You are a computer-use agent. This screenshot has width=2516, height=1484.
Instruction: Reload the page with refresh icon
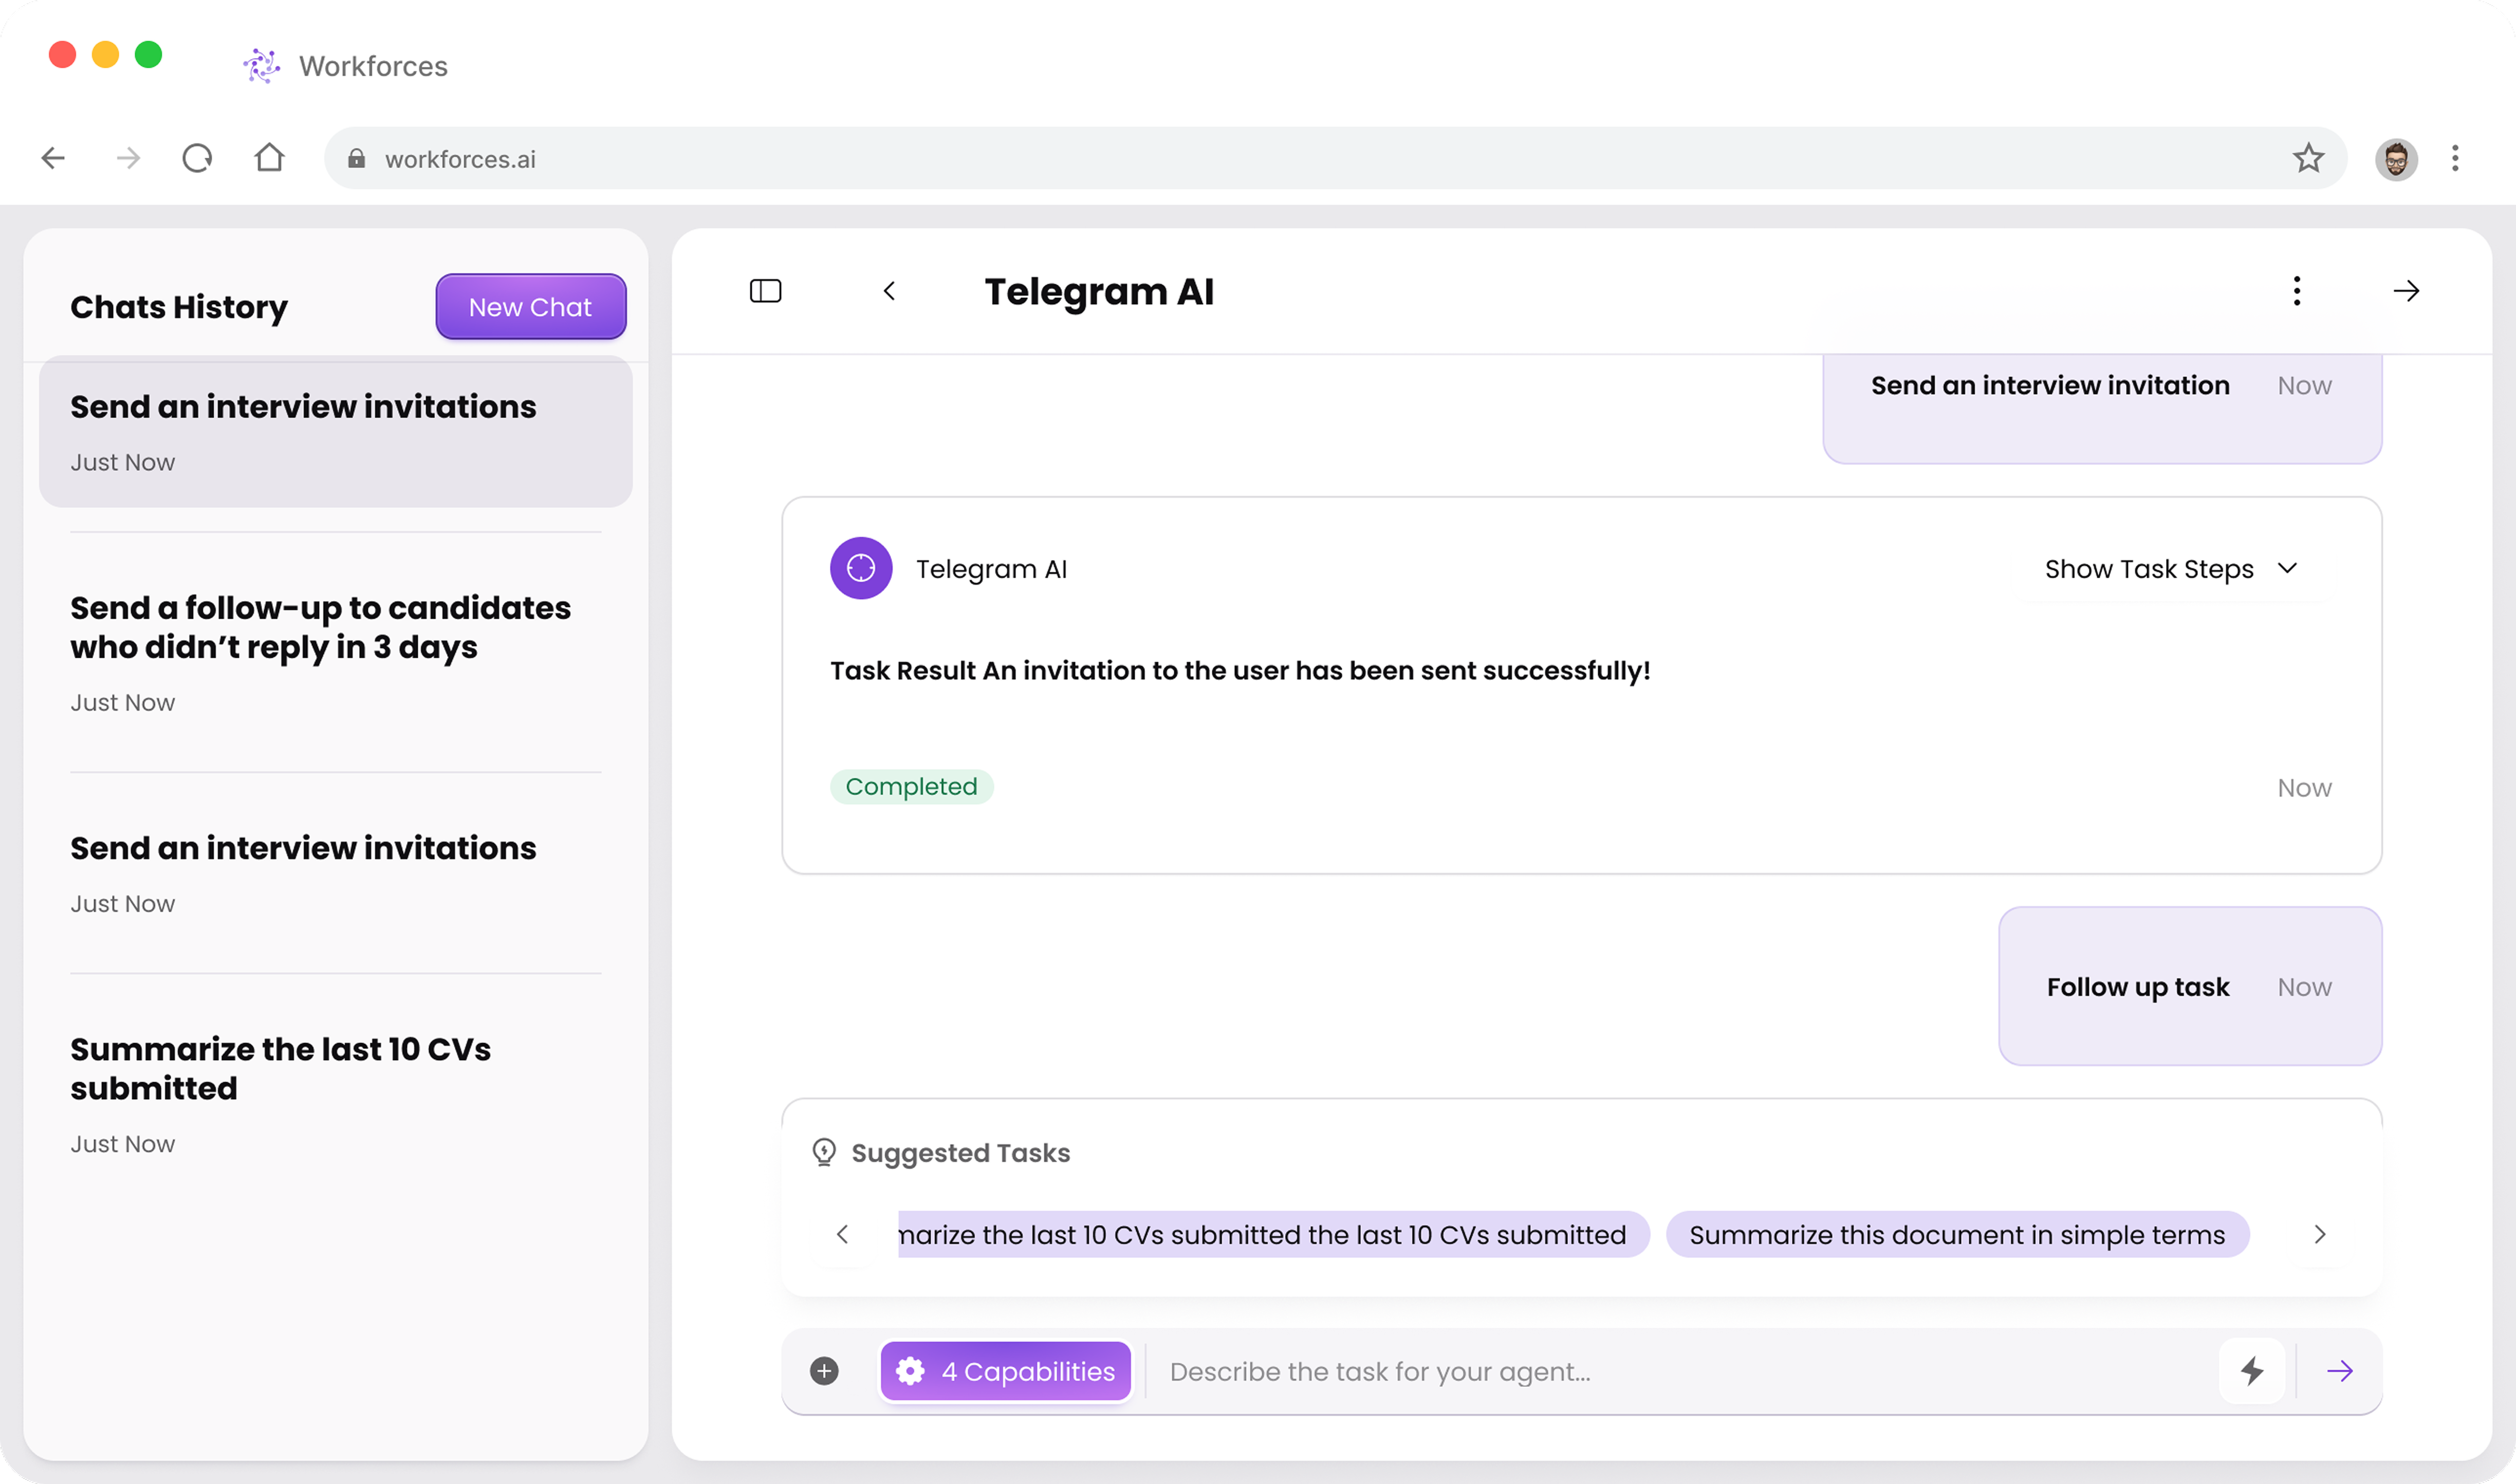197,158
